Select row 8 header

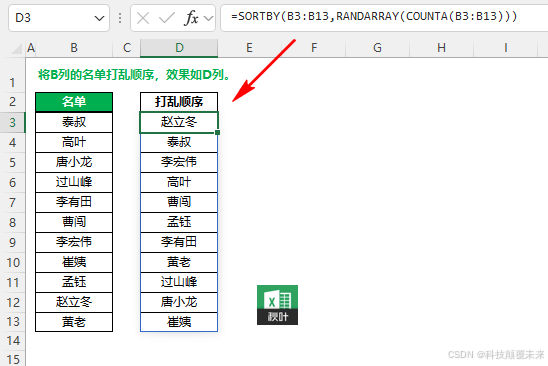click(13, 222)
